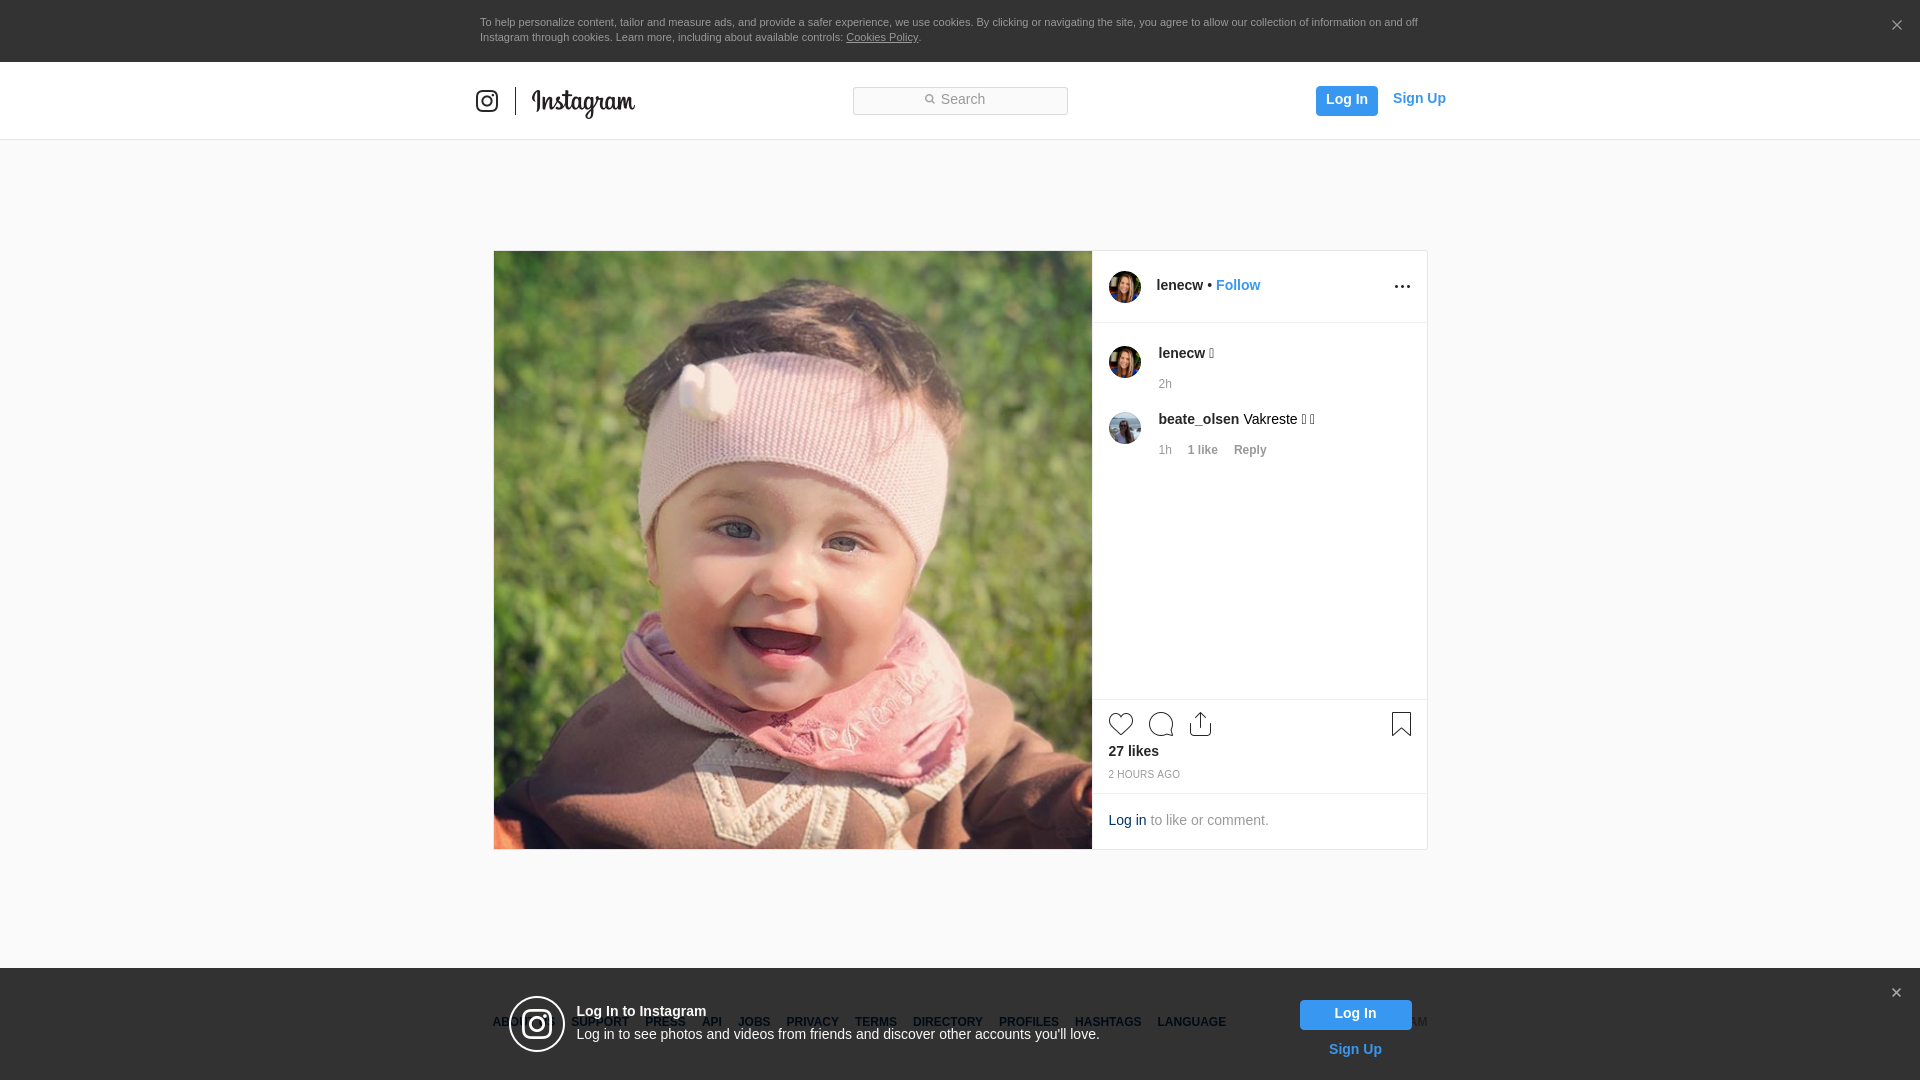Like the post with the heart icon
The image size is (1920, 1080).
point(1120,724)
